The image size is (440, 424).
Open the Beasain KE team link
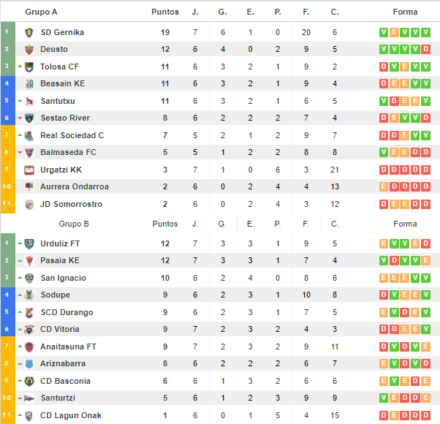click(63, 83)
